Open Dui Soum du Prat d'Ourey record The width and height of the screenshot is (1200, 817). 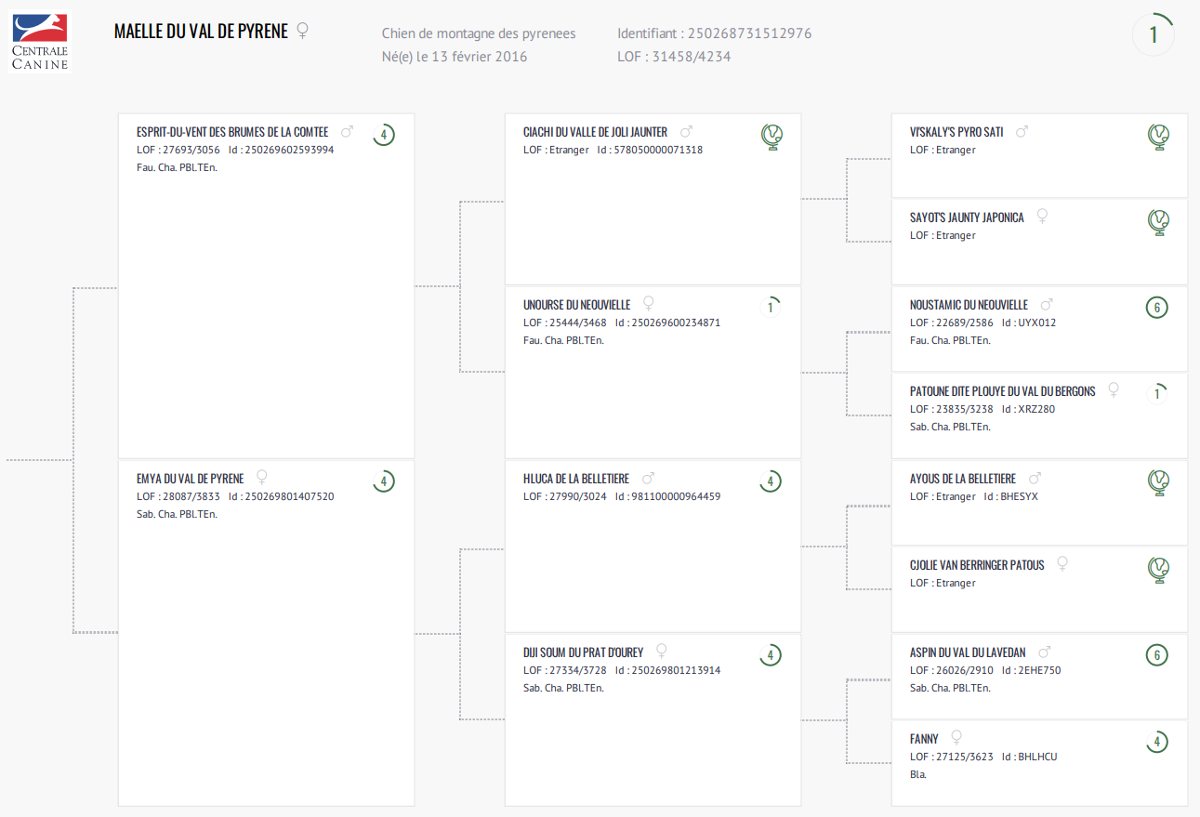(583, 653)
